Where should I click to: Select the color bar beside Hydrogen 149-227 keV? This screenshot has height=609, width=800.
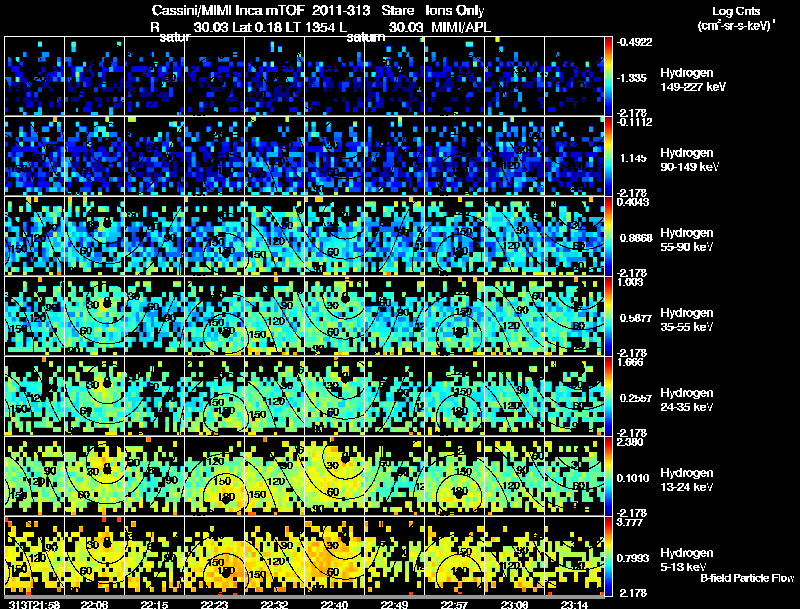tap(608, 75)
